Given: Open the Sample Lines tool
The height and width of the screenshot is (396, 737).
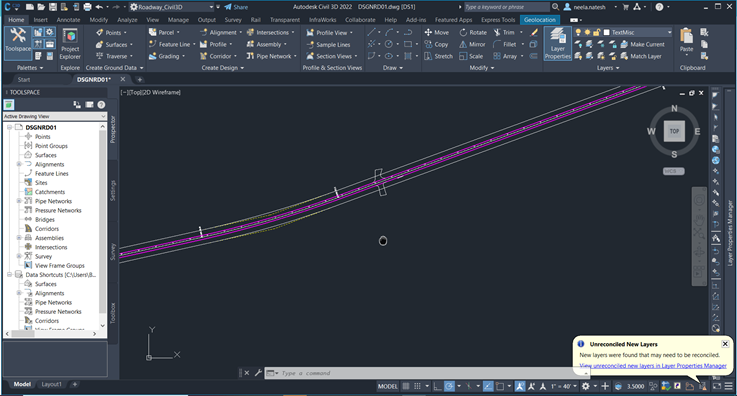Looking at the screenshot, I should pyautogui.click(x=328, y=45).
